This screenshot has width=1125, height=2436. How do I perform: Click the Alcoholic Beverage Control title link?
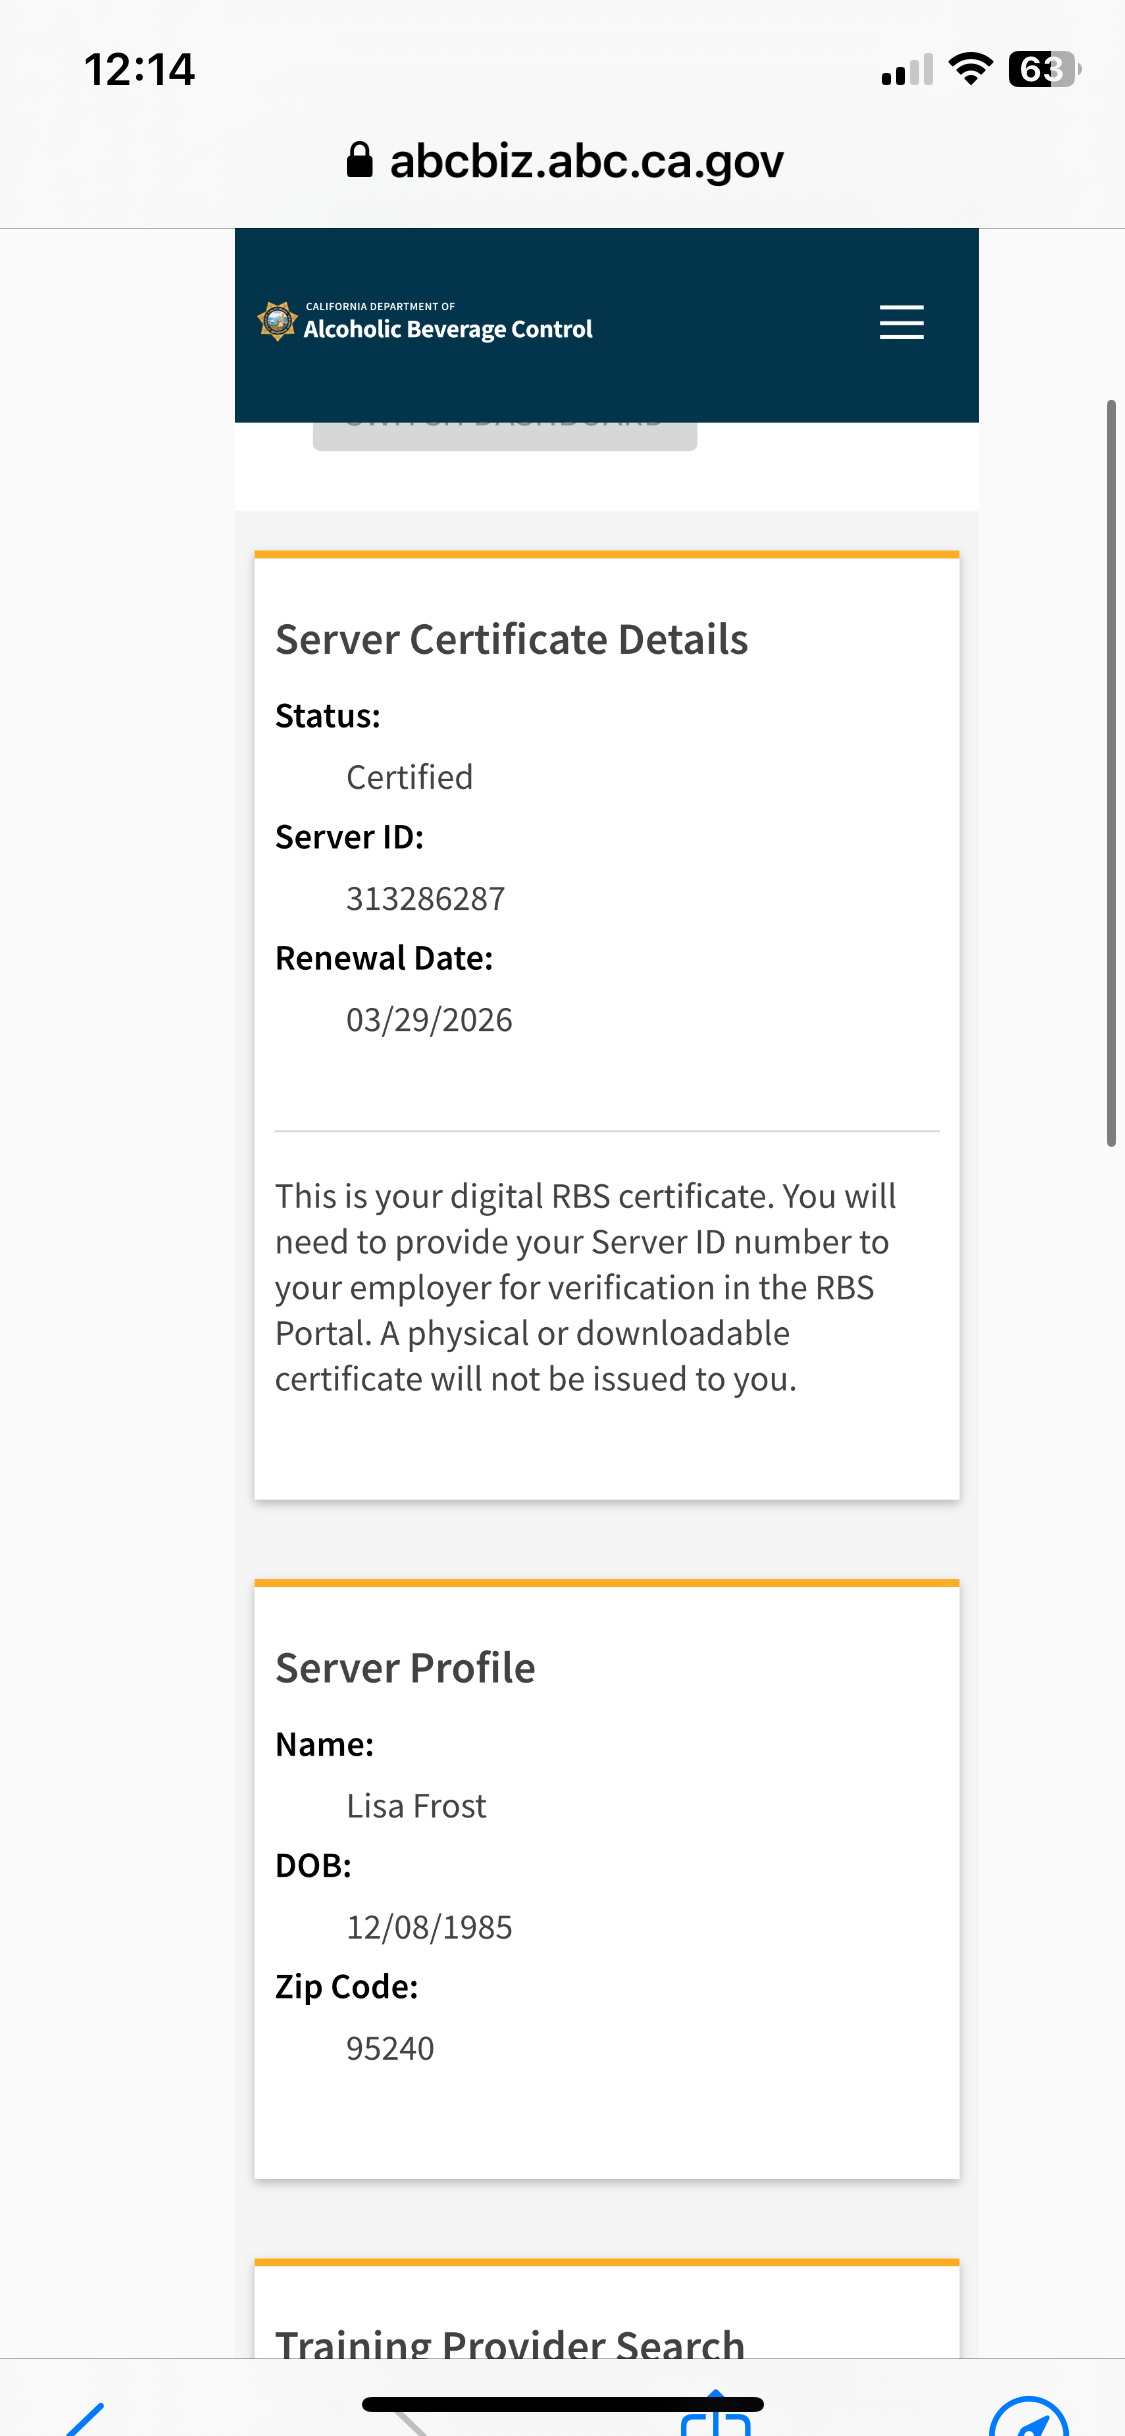(x=447, y=329)
